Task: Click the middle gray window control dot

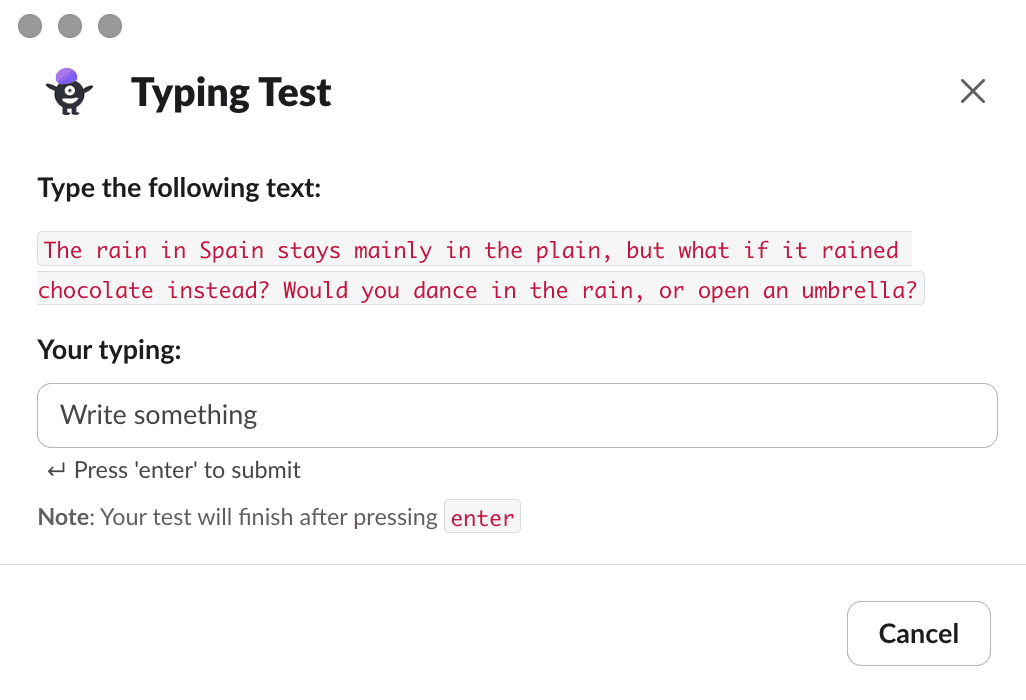Action: pyautogui.click(x=70, y=26)
